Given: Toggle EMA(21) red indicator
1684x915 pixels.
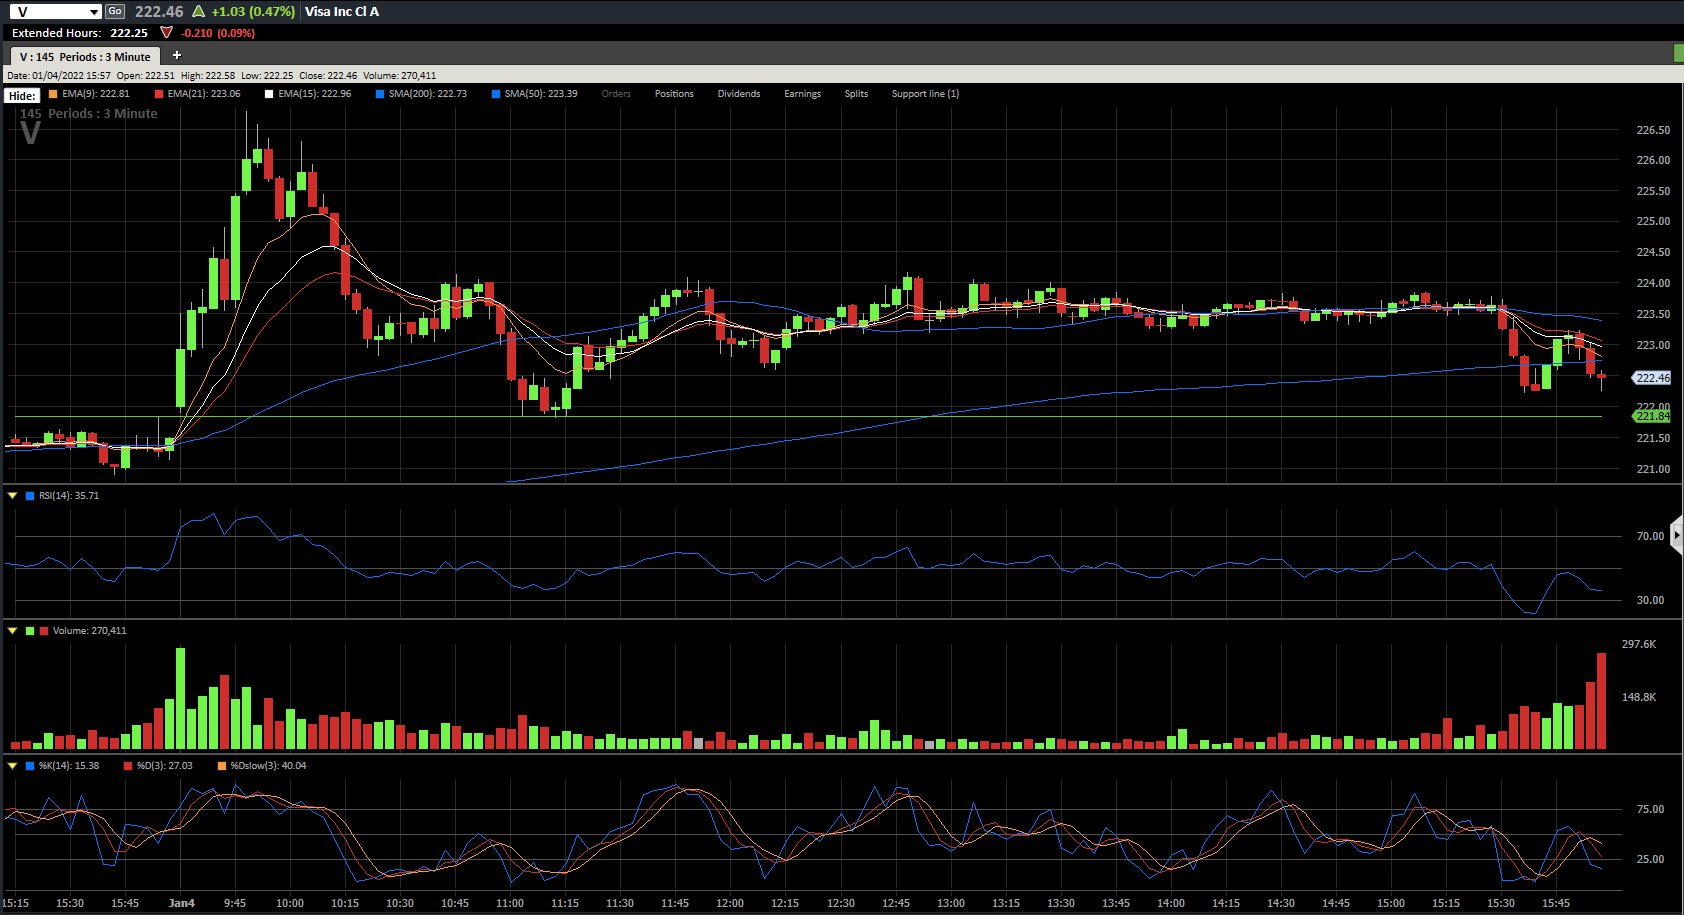Looking at the screenshot, I should click(159, 94).
